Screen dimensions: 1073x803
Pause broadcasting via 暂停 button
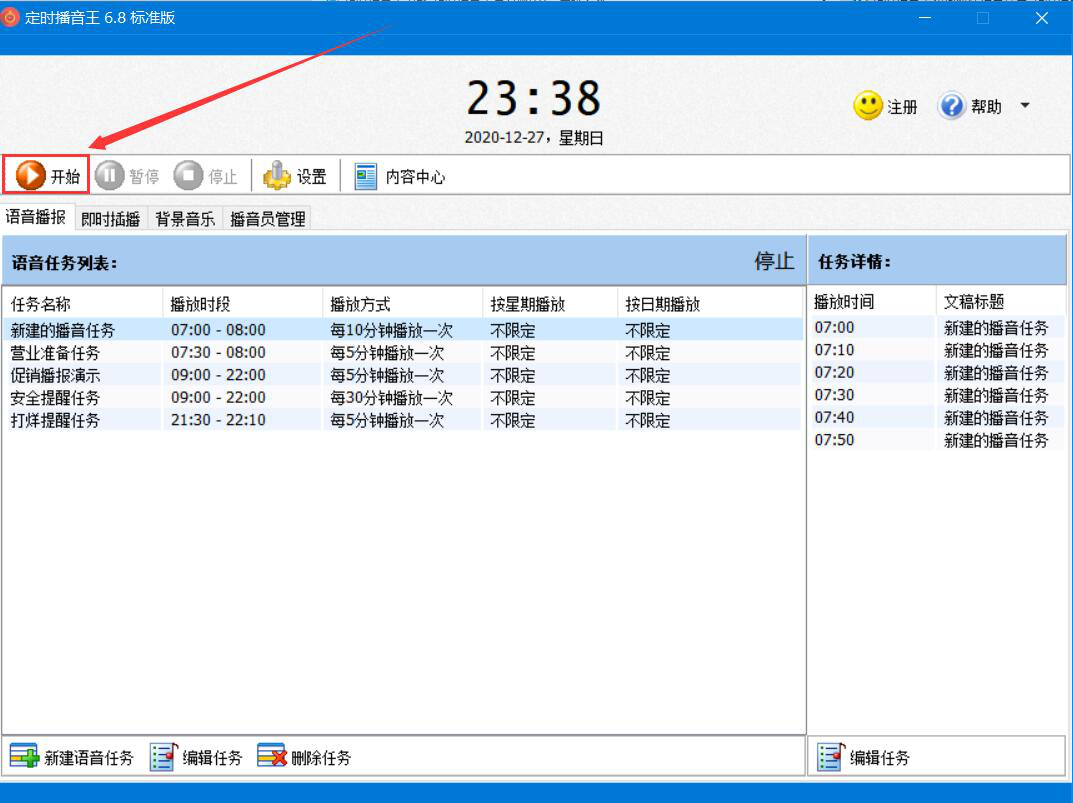click(x=127, y=176)
